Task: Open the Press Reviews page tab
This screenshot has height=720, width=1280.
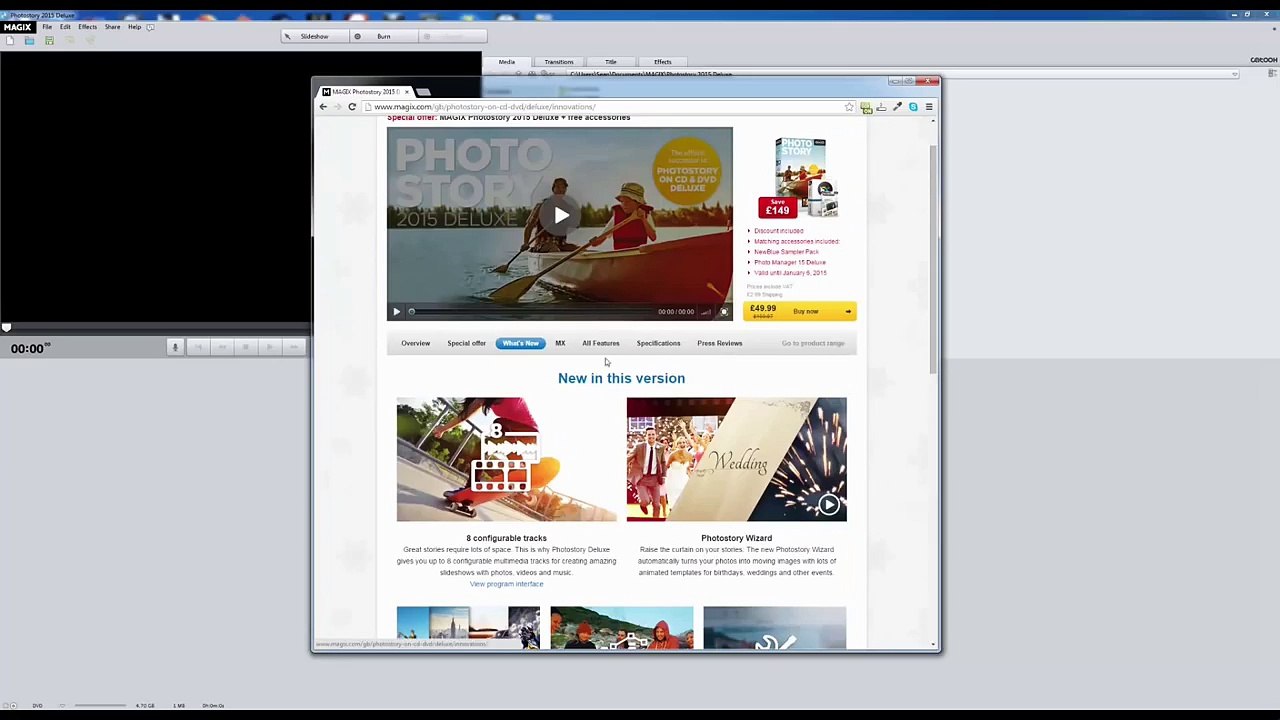Action: tap(720, 343)
